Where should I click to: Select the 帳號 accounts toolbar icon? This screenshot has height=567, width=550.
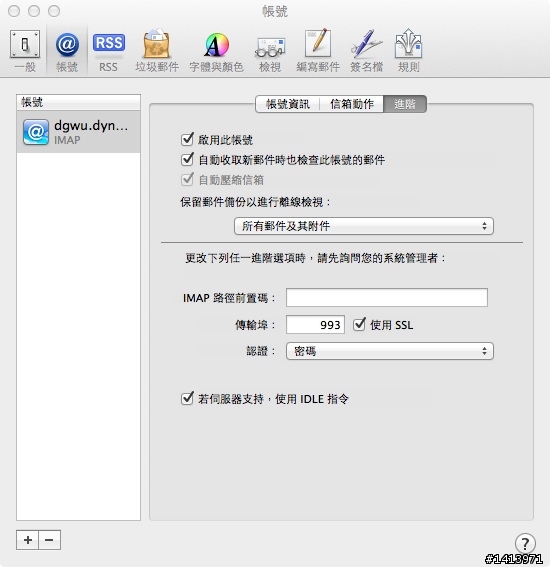67,51
